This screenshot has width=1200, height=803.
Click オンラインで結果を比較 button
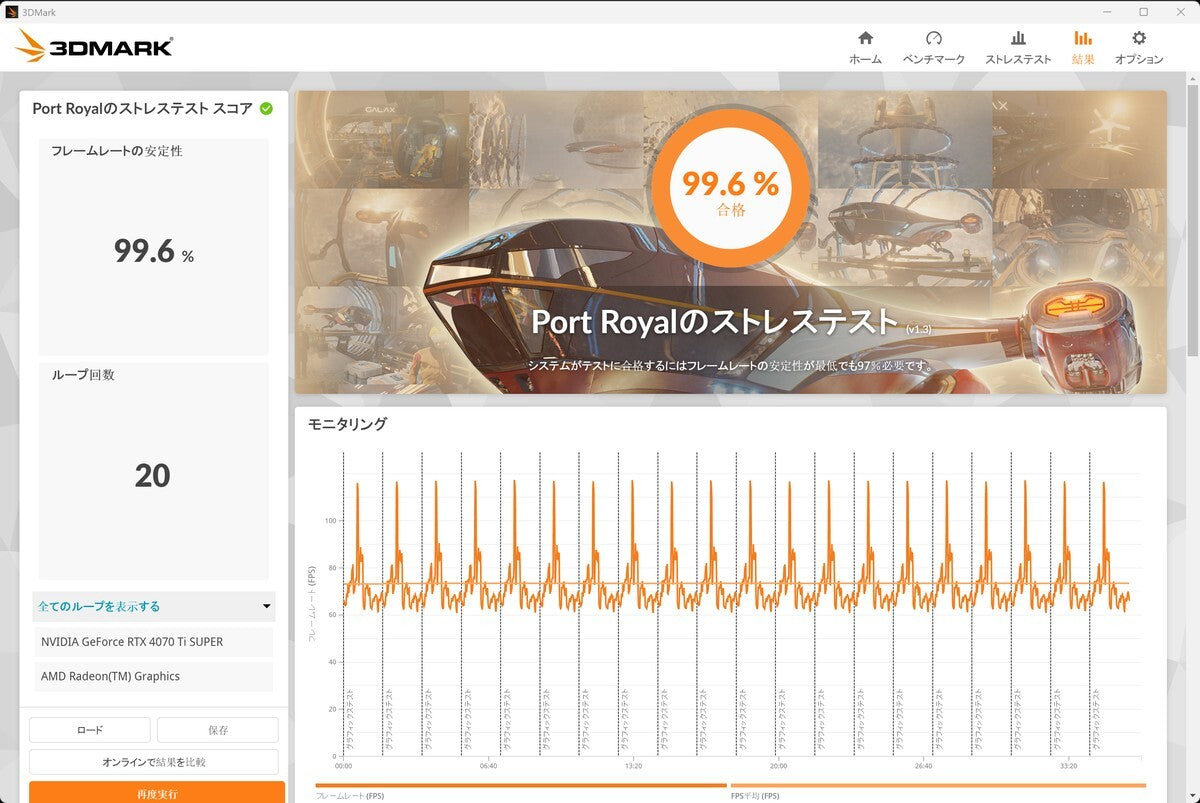[154, 762]
